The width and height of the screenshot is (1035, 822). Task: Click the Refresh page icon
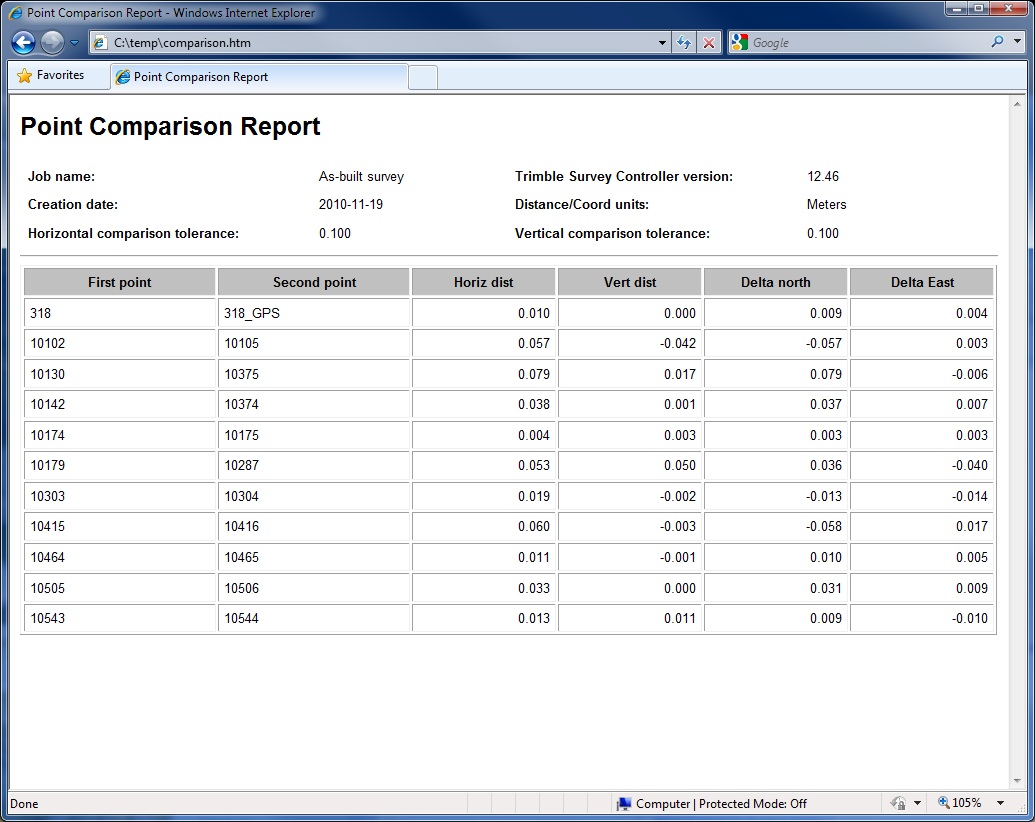[x=684, y=43]
